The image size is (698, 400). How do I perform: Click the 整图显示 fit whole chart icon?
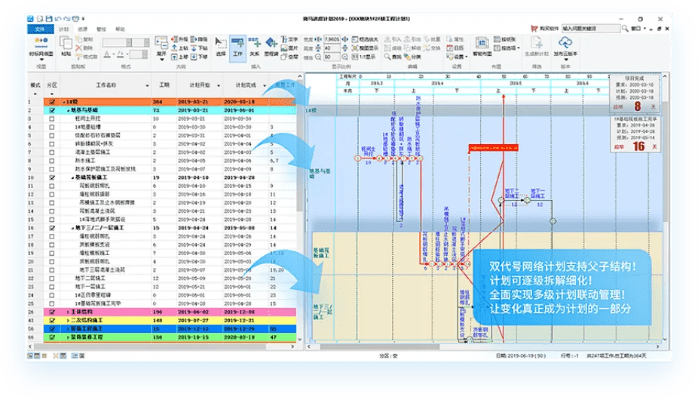coord(355,48)
